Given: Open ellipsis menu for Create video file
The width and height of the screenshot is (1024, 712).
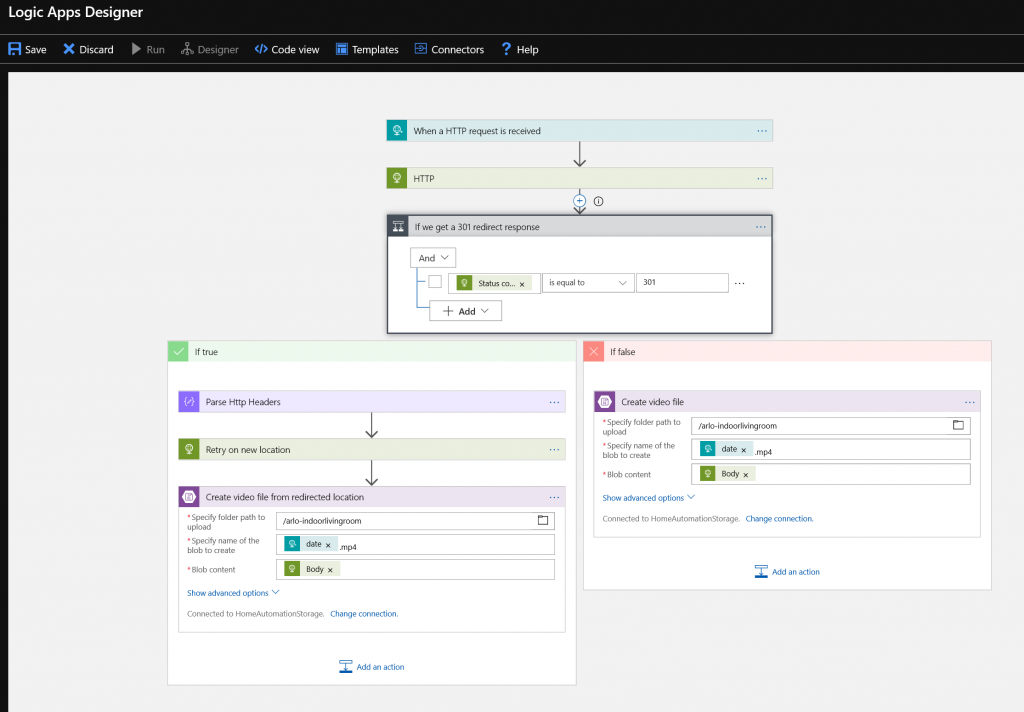Looking at the screenshot, I should 970,402.
